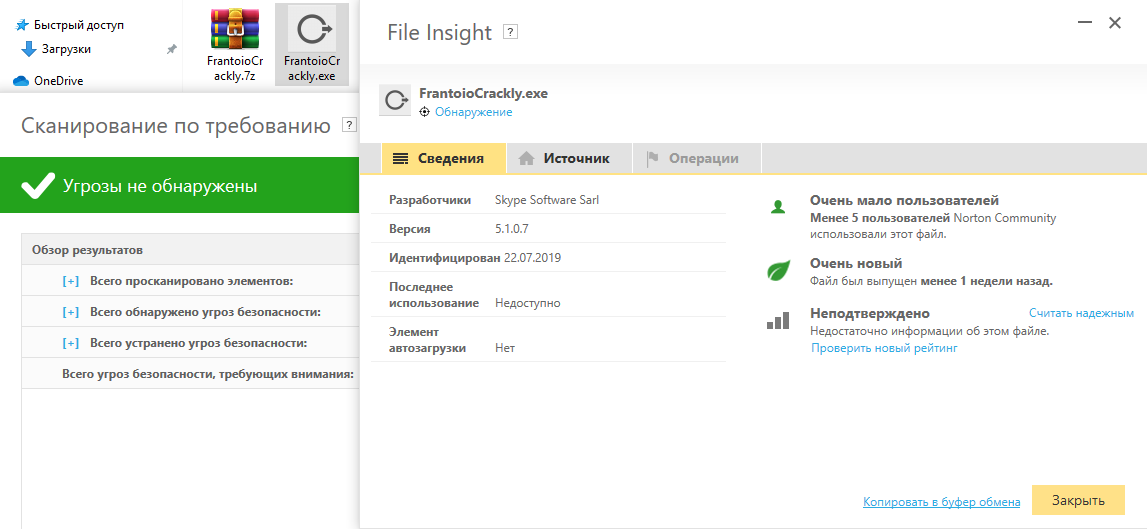Click the Идентифицирован label
This screenshot has width=1147, height=529.
(445, 258)
